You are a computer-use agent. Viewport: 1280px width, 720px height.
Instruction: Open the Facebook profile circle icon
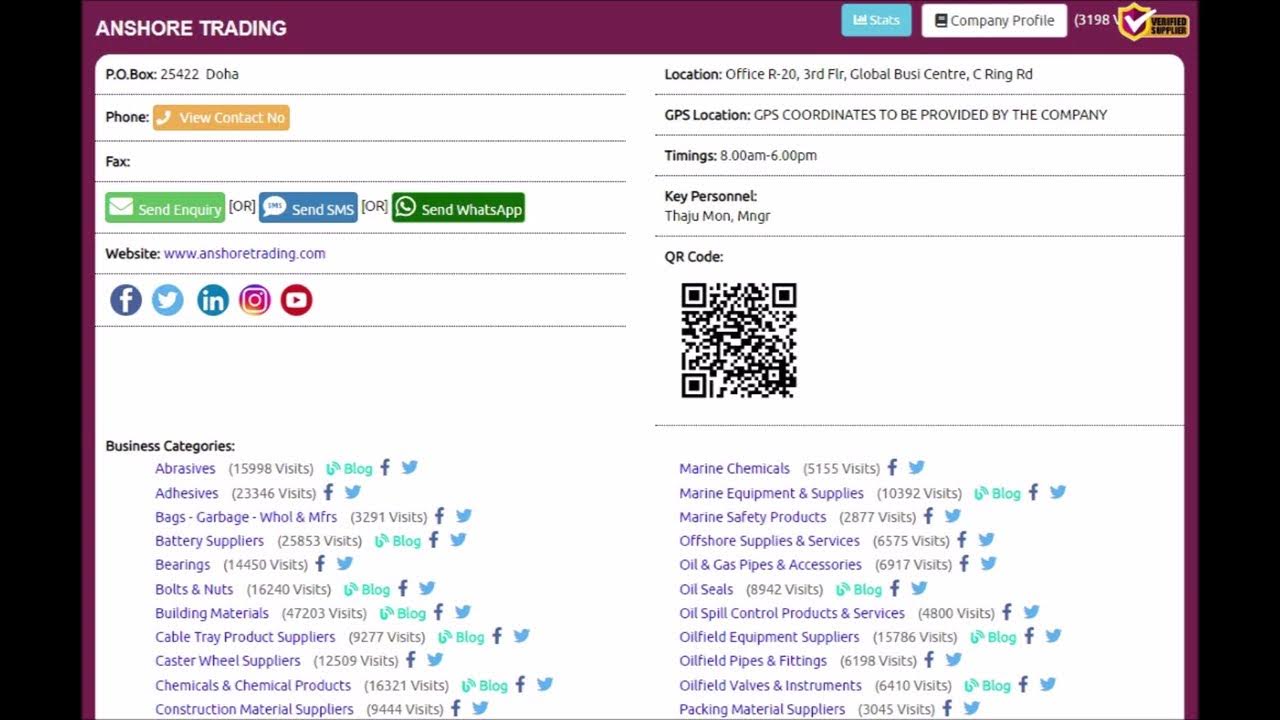[x=126, y=300]
